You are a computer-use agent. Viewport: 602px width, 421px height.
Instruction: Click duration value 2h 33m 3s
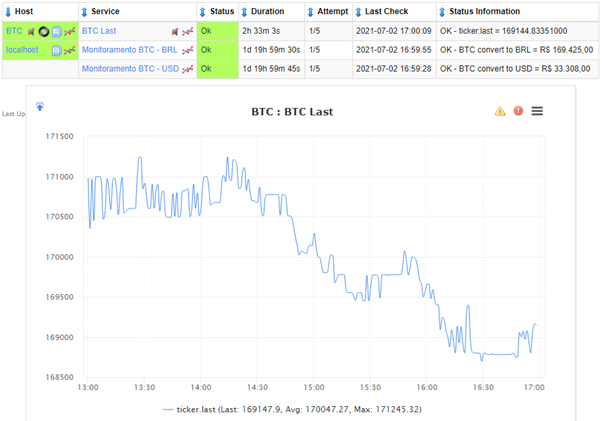tap(261, 31)
